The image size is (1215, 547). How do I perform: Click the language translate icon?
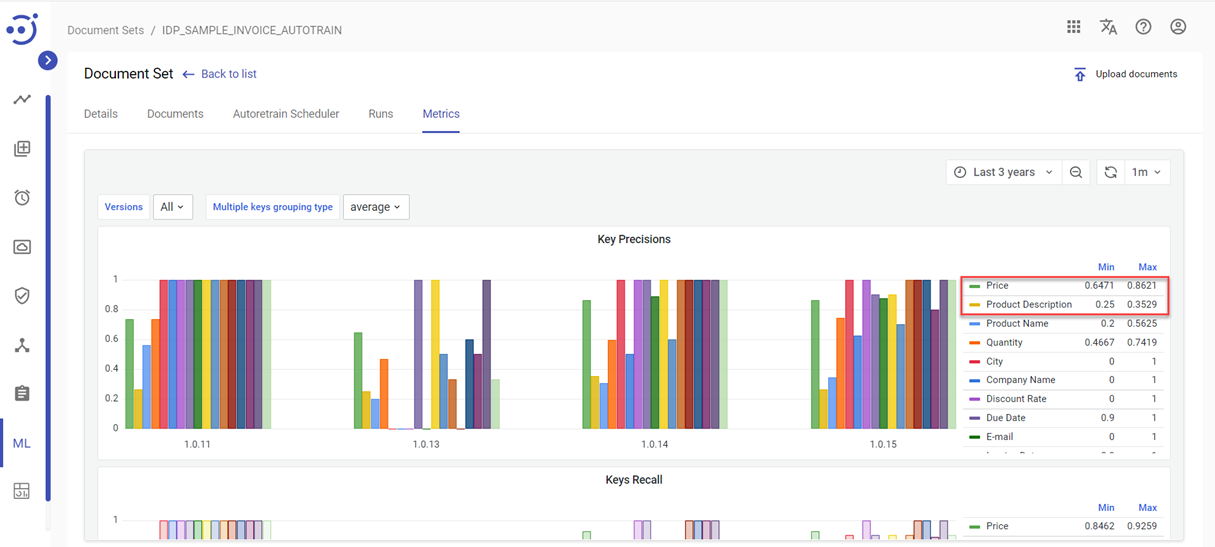click(x=1108, y=27)
